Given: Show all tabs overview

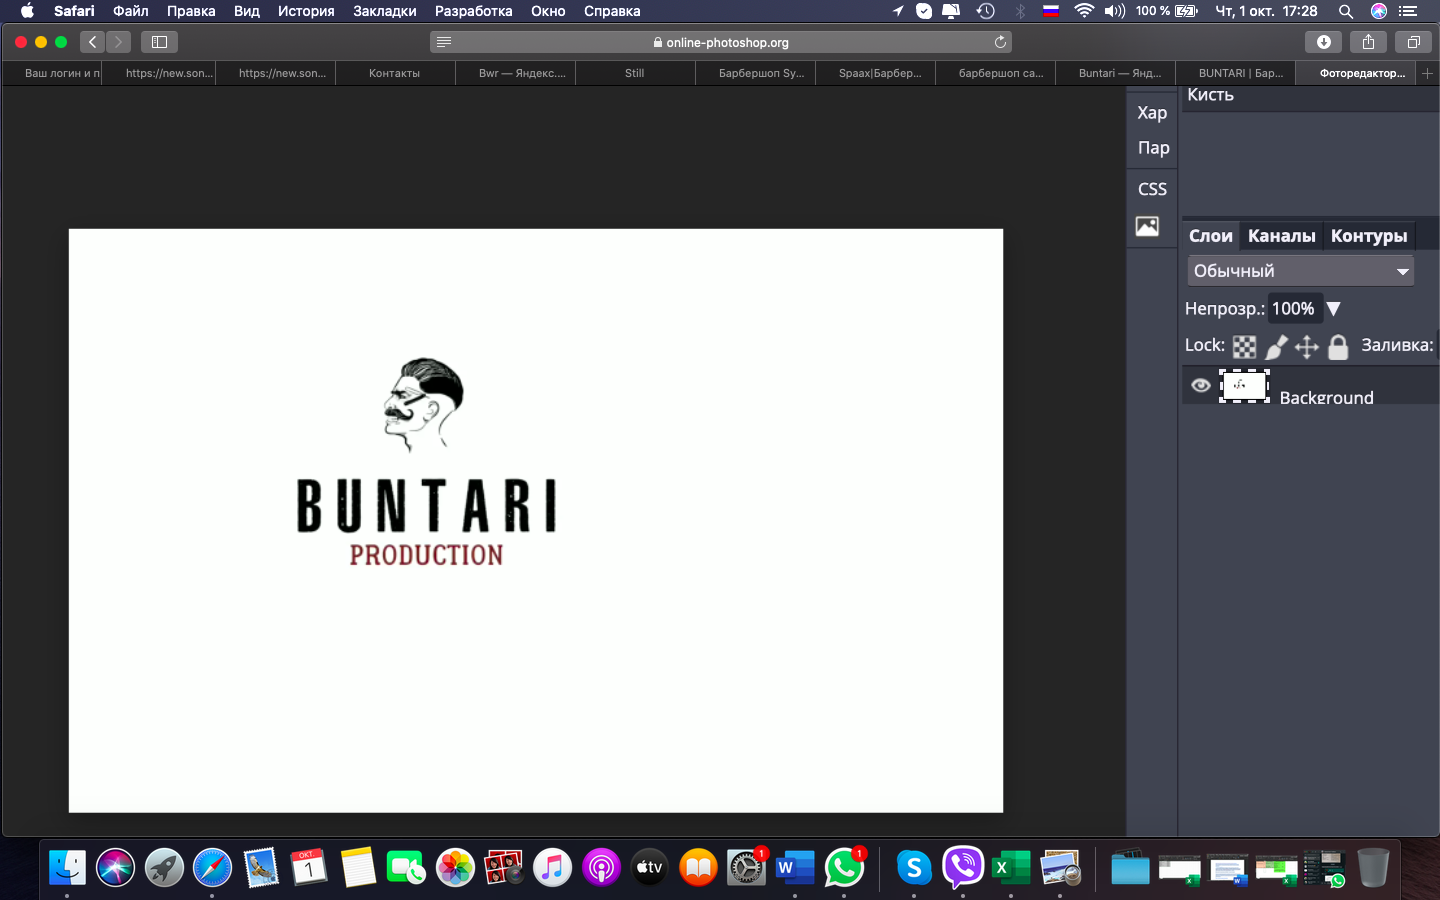Looking at the screenshot, I should tap(1413, 42).
